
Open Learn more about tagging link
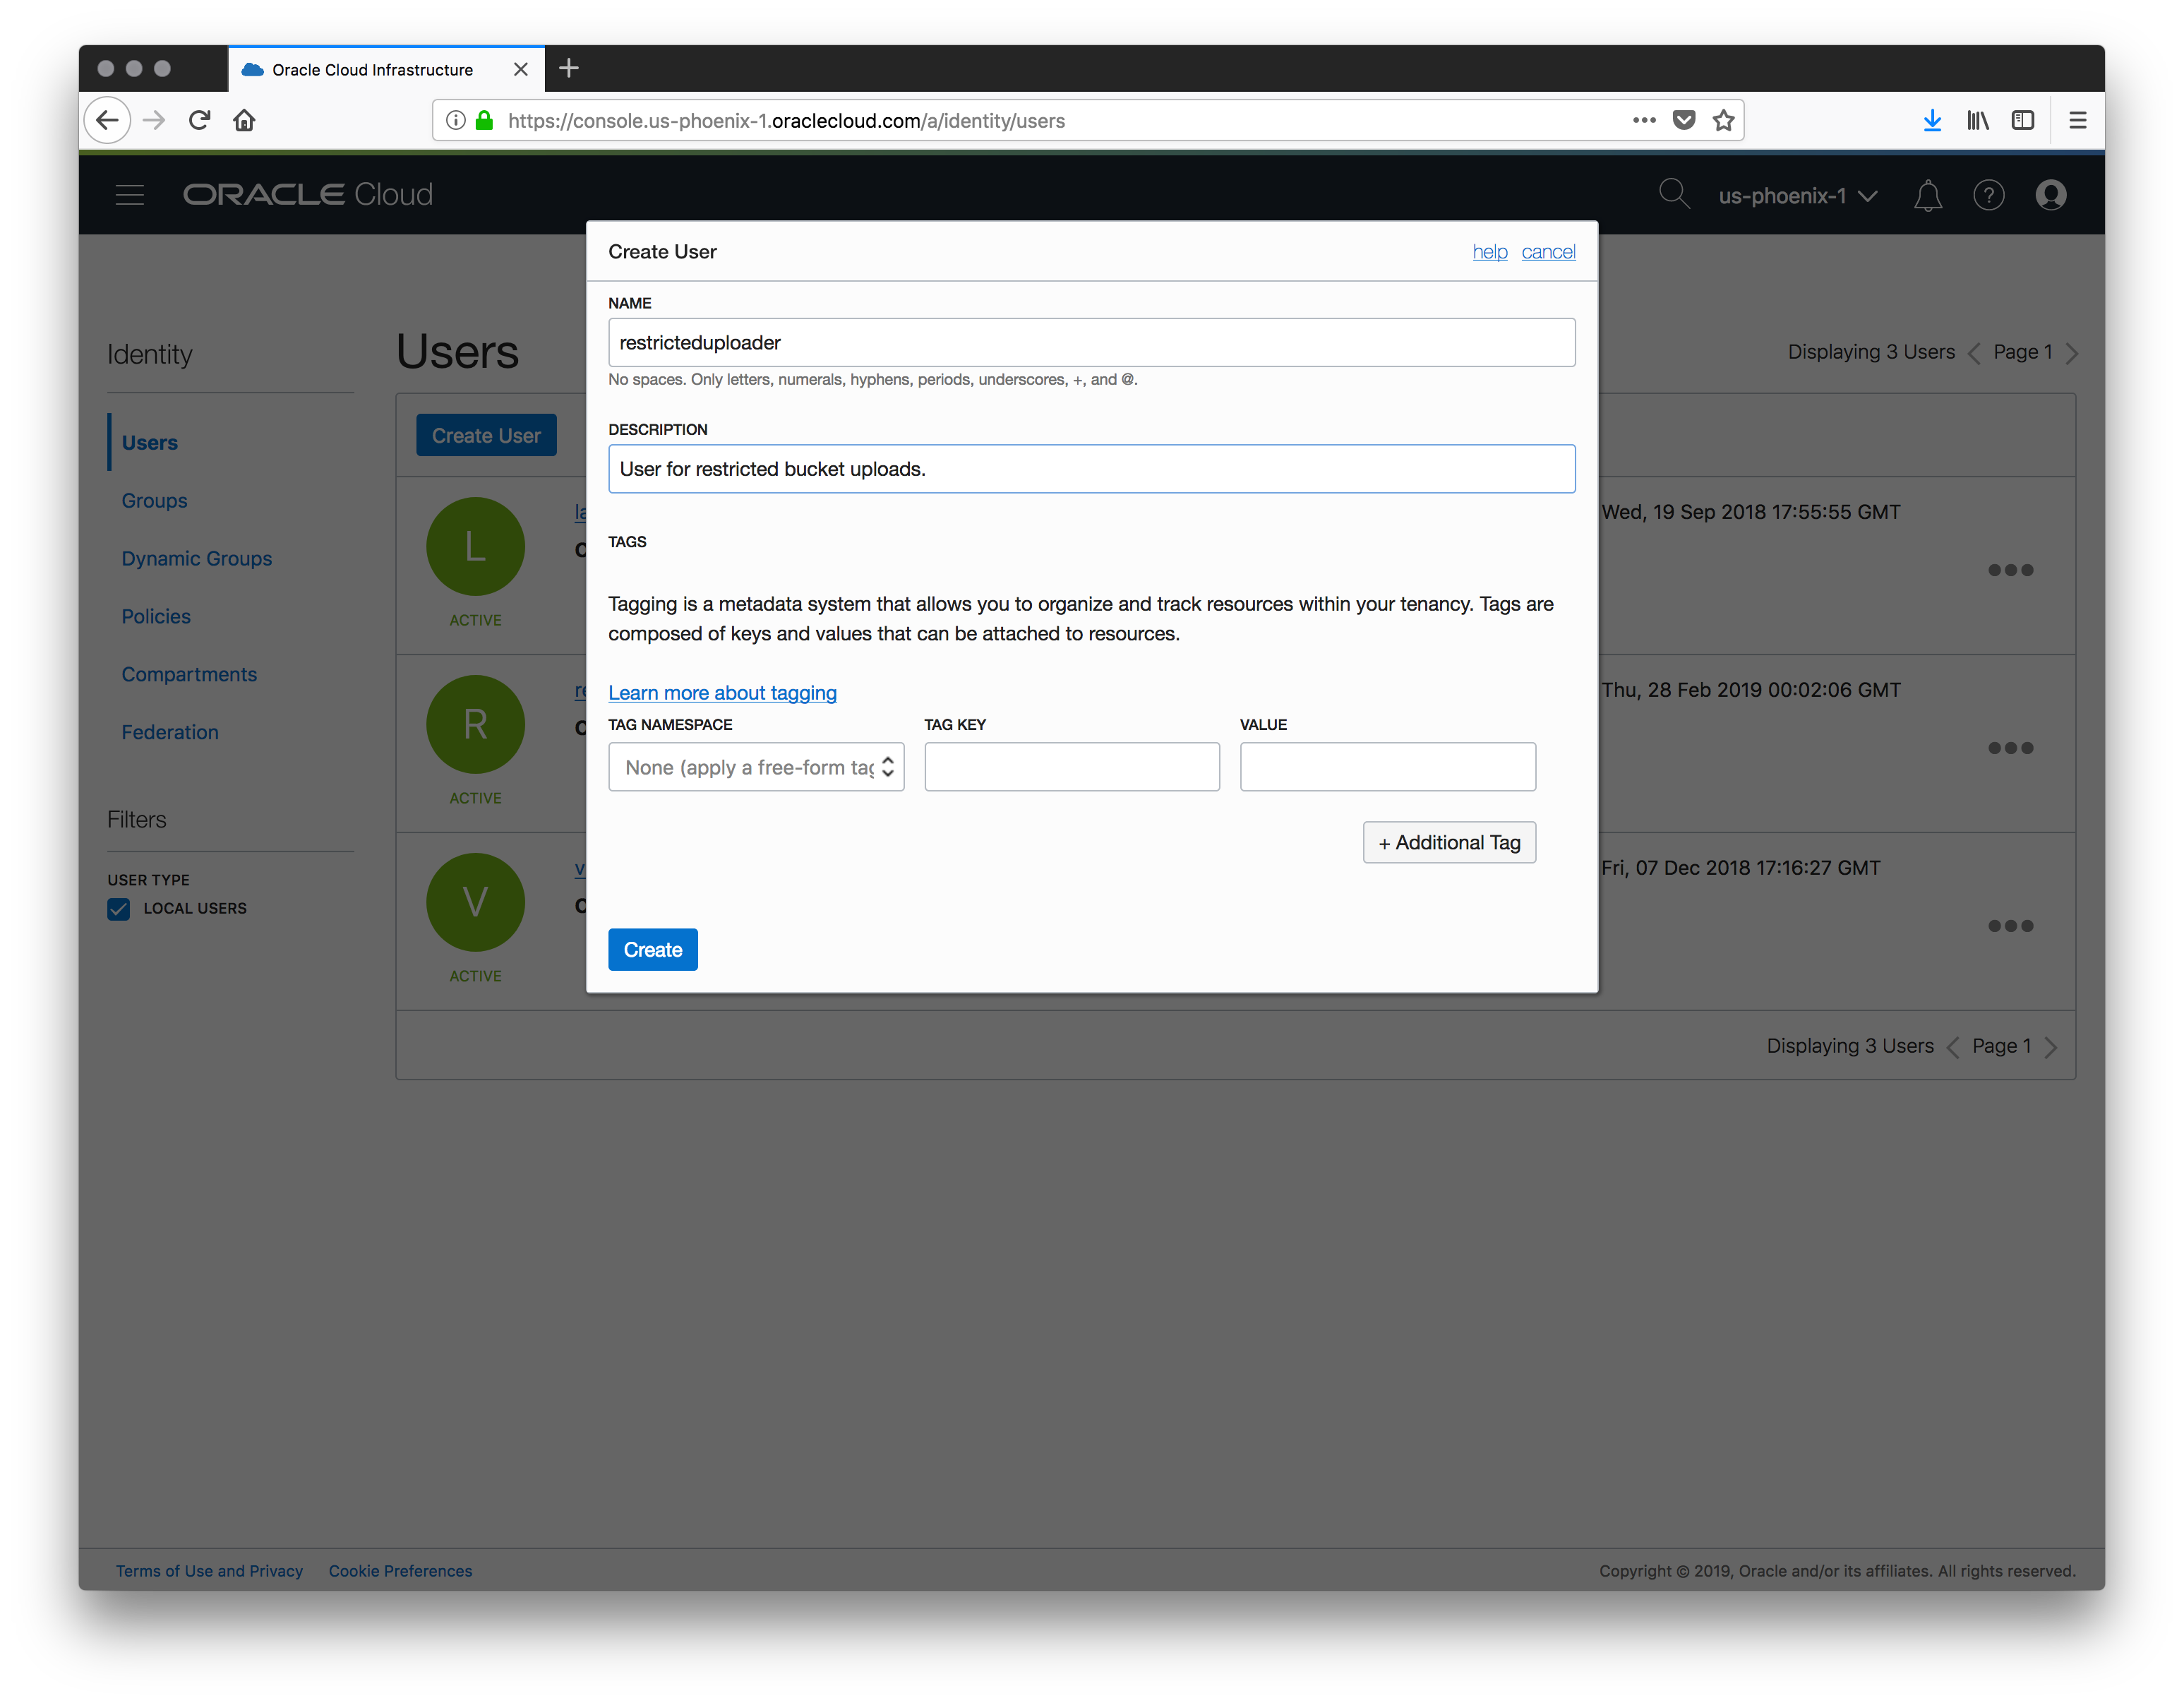tap(722, 693)
